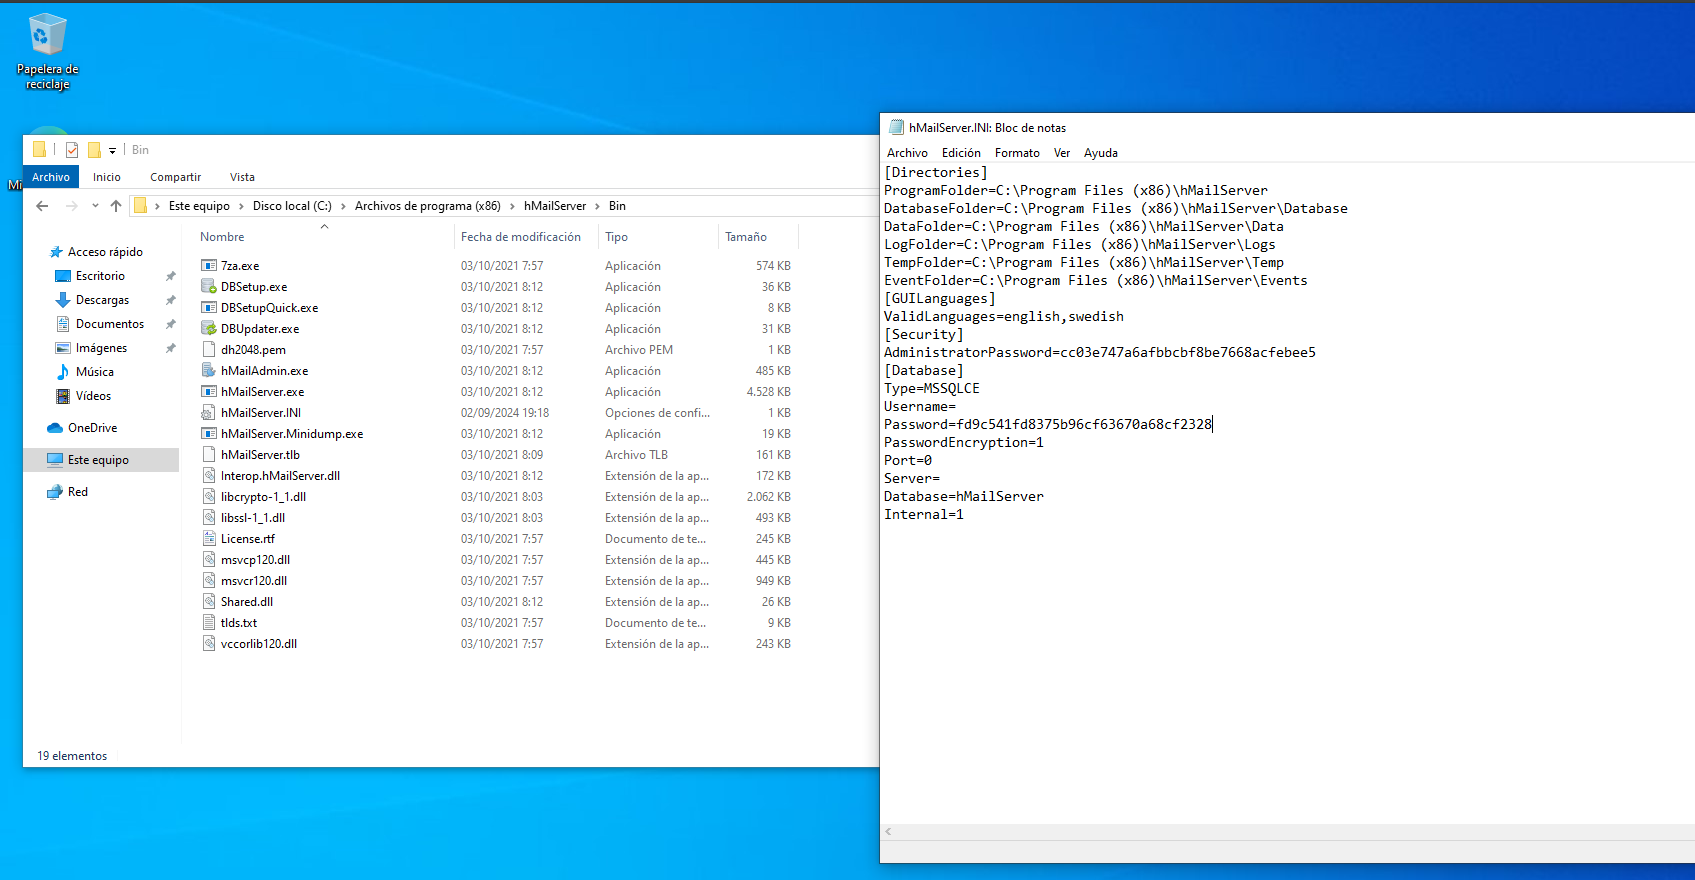
Task: Sort files by Nombre column header
Action: coord(222,237)
